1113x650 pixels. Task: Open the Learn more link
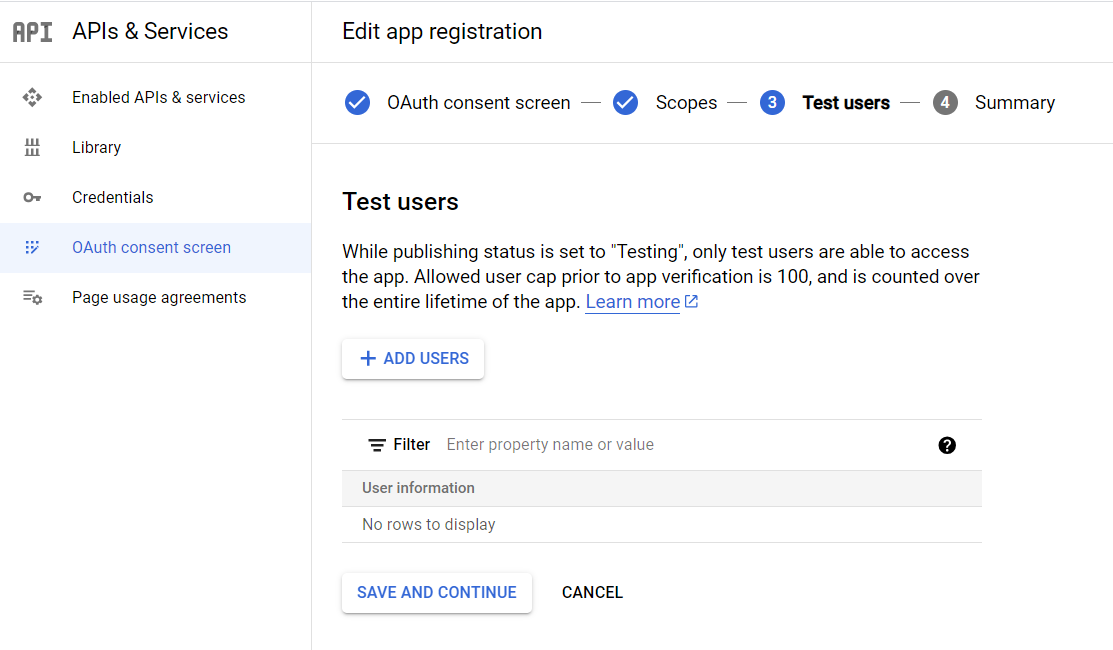click(632, 302)
